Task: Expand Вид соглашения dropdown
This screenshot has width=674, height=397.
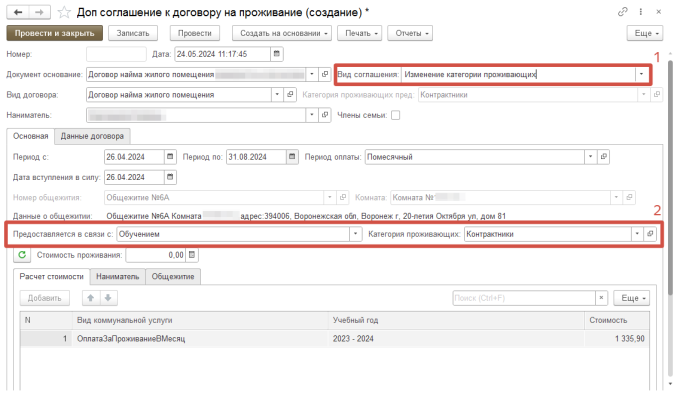Action: point(641,74)
